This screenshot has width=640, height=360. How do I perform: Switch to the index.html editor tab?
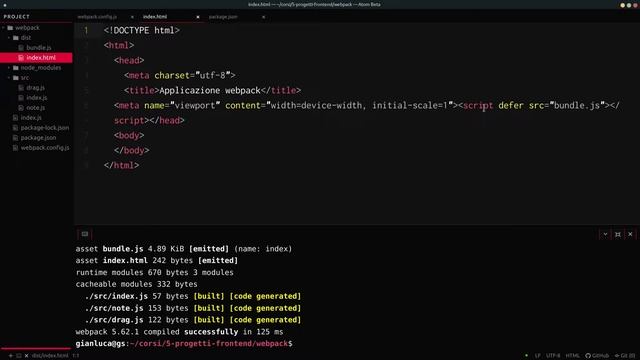pos(155,17)
